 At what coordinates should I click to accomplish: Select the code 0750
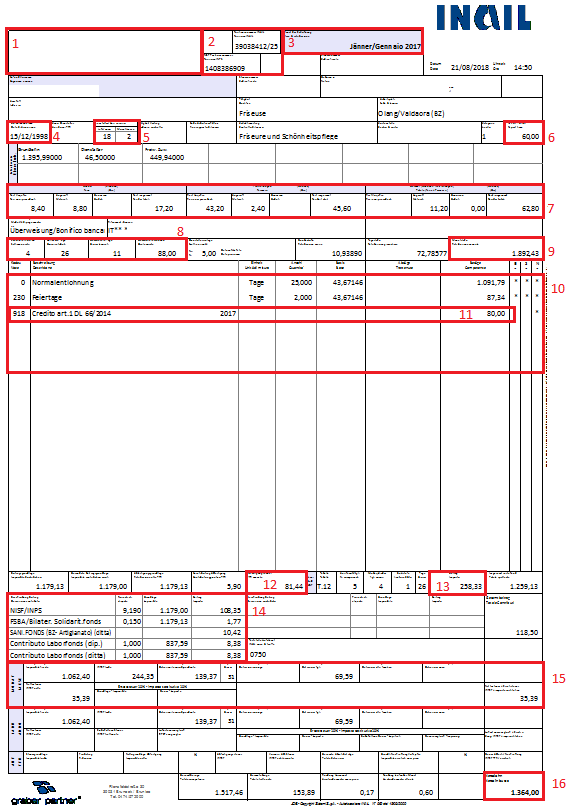point(258,655)
